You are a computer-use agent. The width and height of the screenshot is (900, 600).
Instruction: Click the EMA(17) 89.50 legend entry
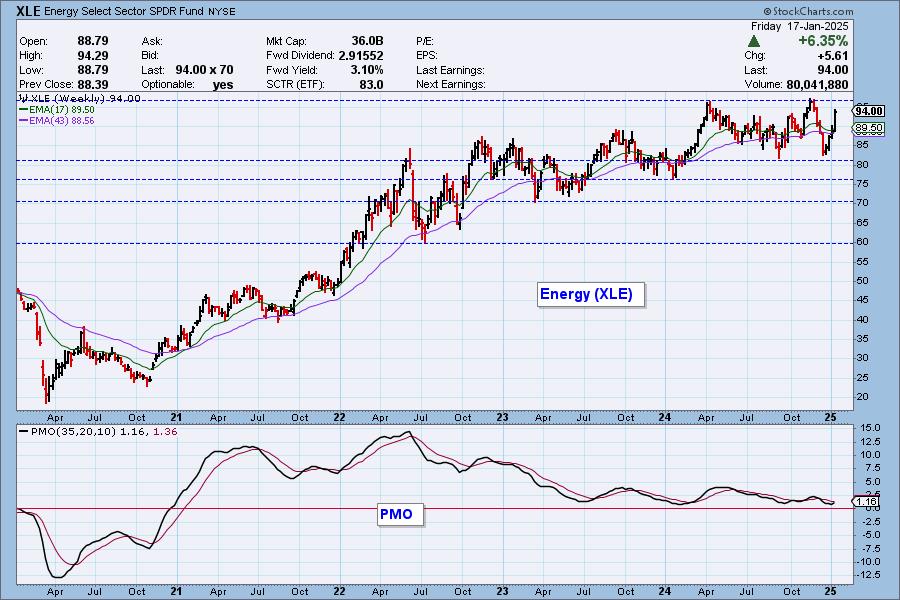click(x=61, y=110)
